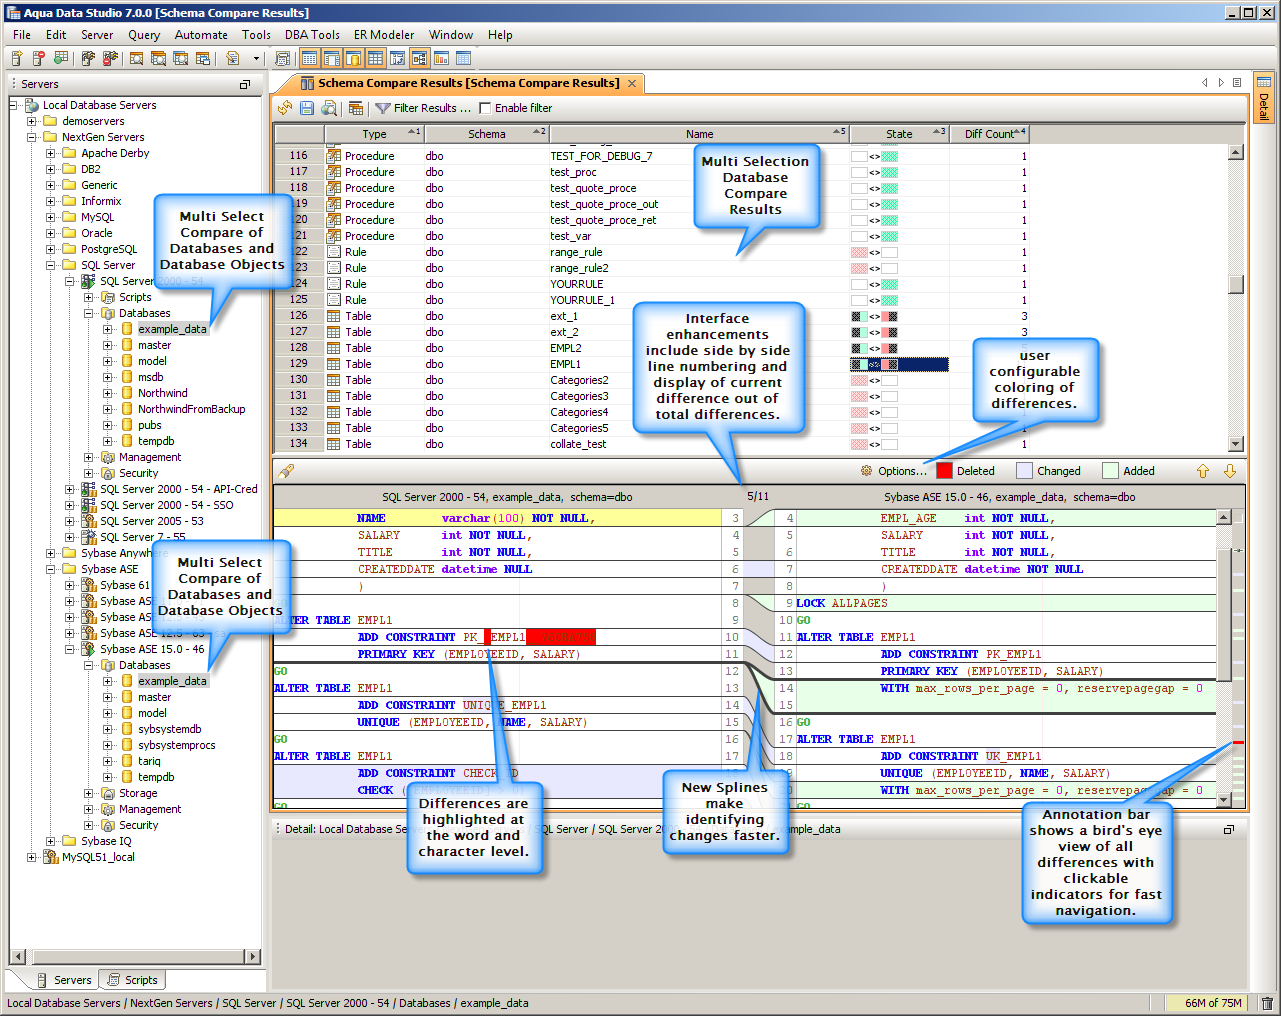Screen dimensions: 1281x1016
Task: Click the table icon in the ext_1 row
Action: [x=334, y=316]
